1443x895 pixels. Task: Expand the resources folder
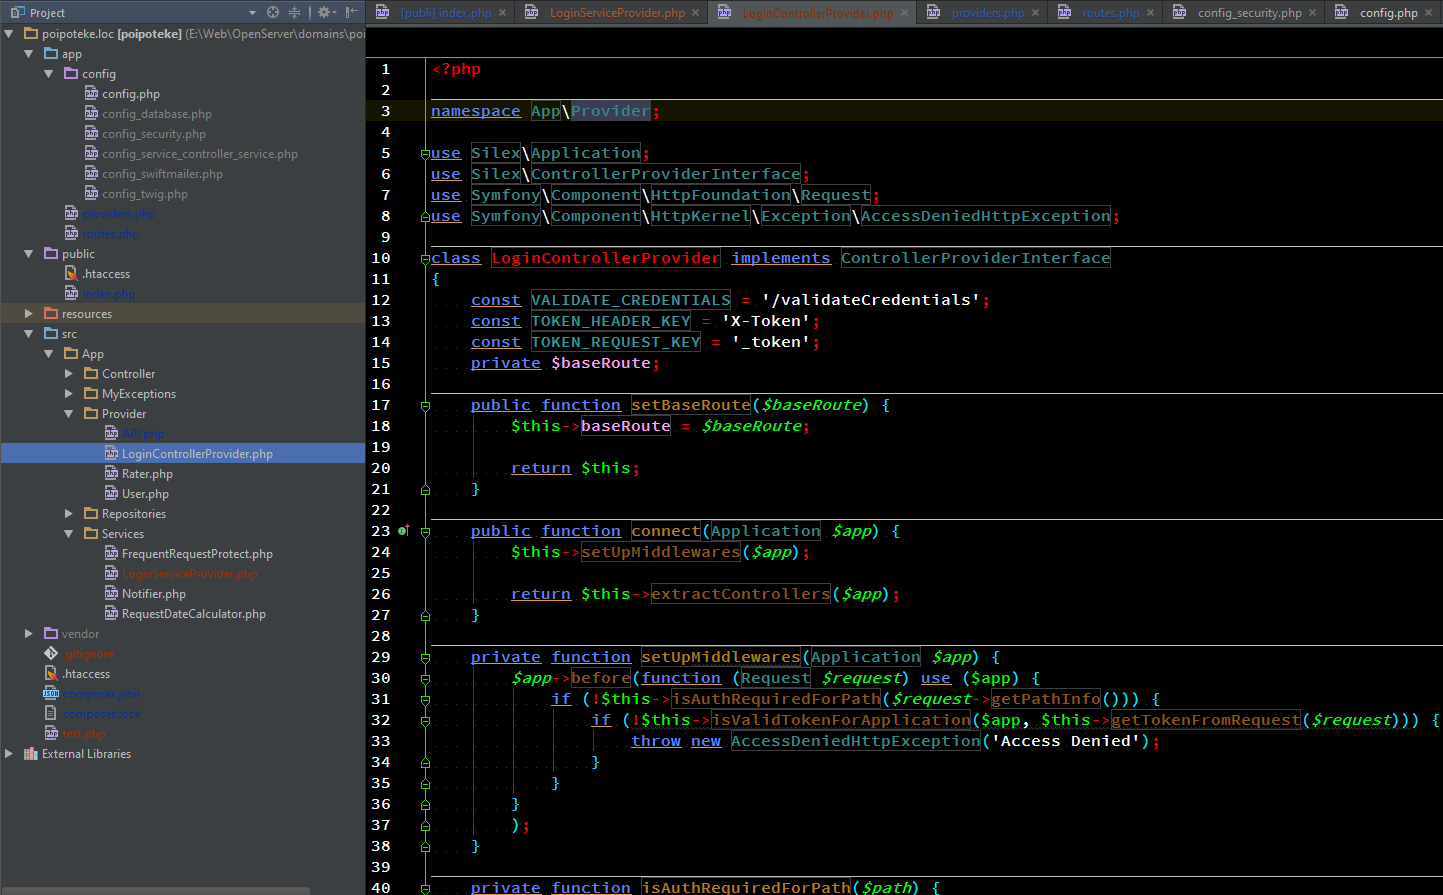[x=29, y=313]
